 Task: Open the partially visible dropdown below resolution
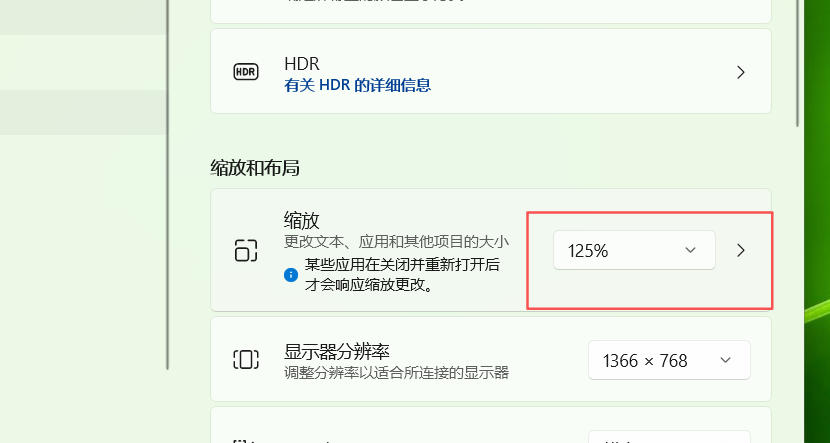pos(669,436)
